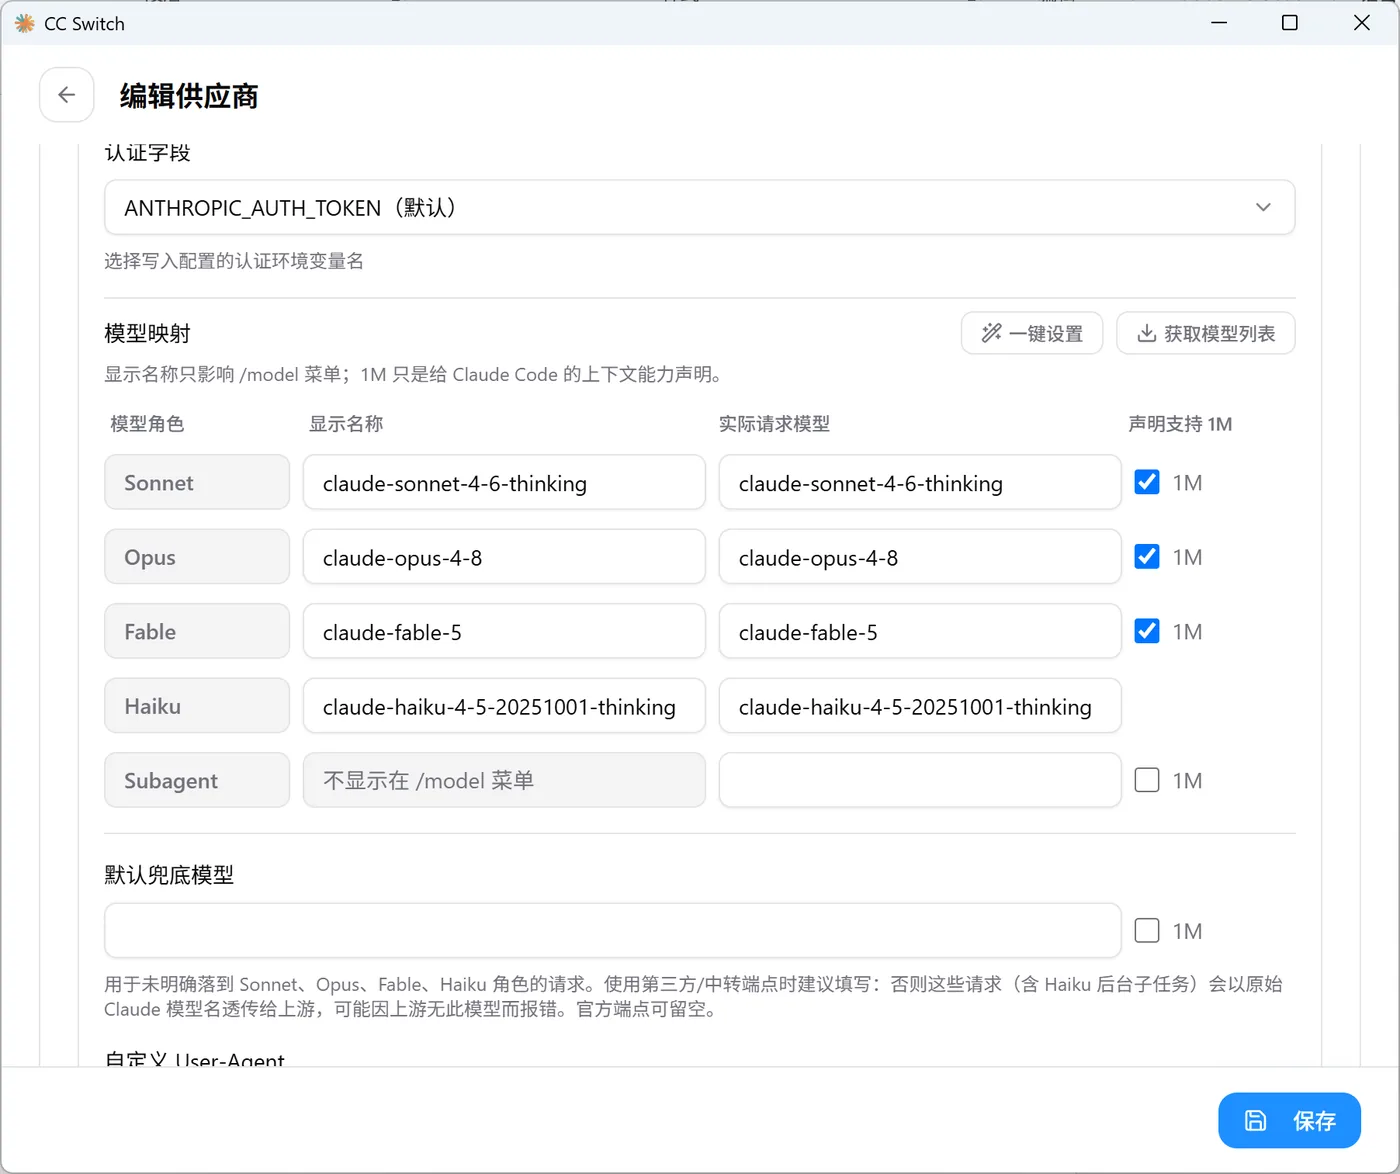Image resolution: width=1400 pixels, height=1174 pixels.
Task: Edit the Haiku actual request model field
Action: pyautogui.click(x=920, y=706)
